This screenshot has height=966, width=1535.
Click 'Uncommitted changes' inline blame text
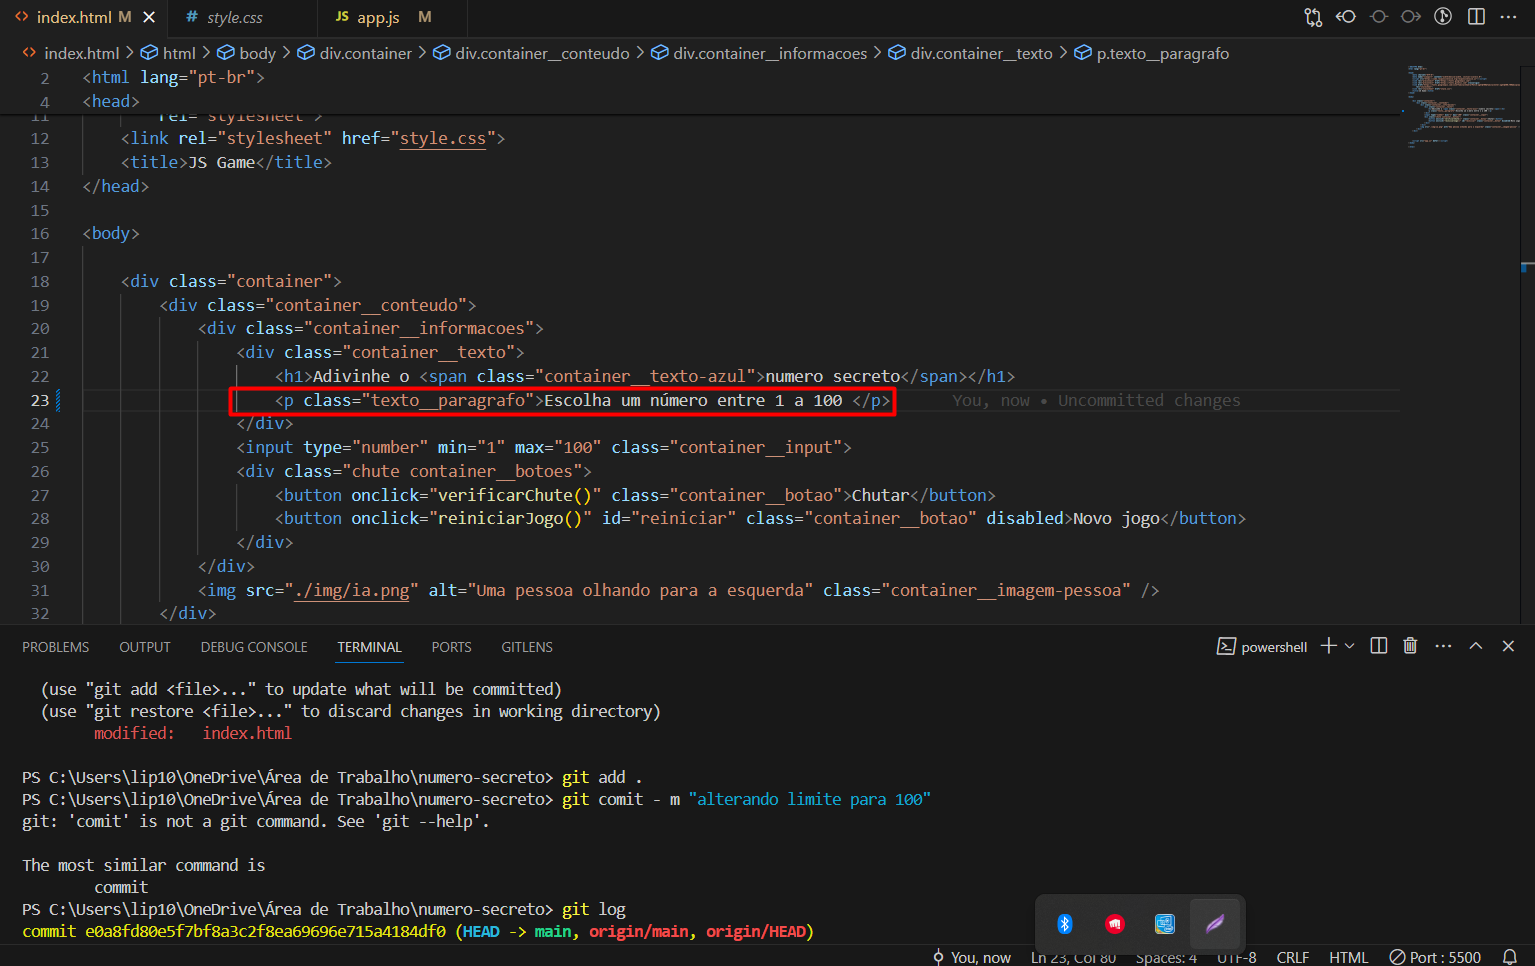[x=1149, y=400]
